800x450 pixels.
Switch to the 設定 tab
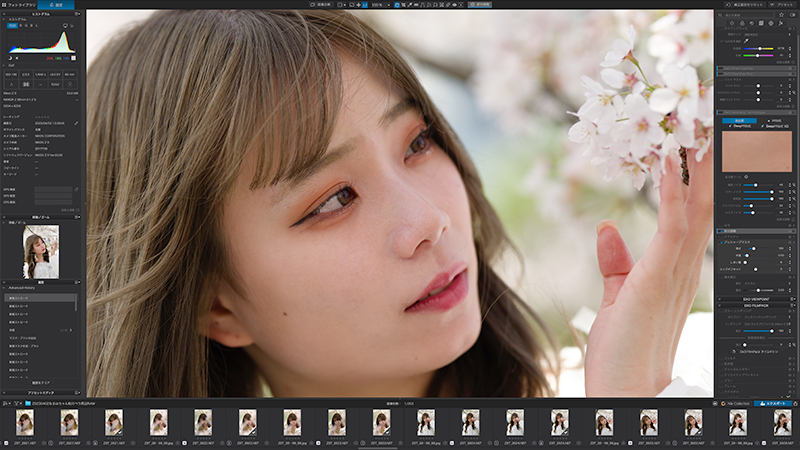tap(56, 5)
